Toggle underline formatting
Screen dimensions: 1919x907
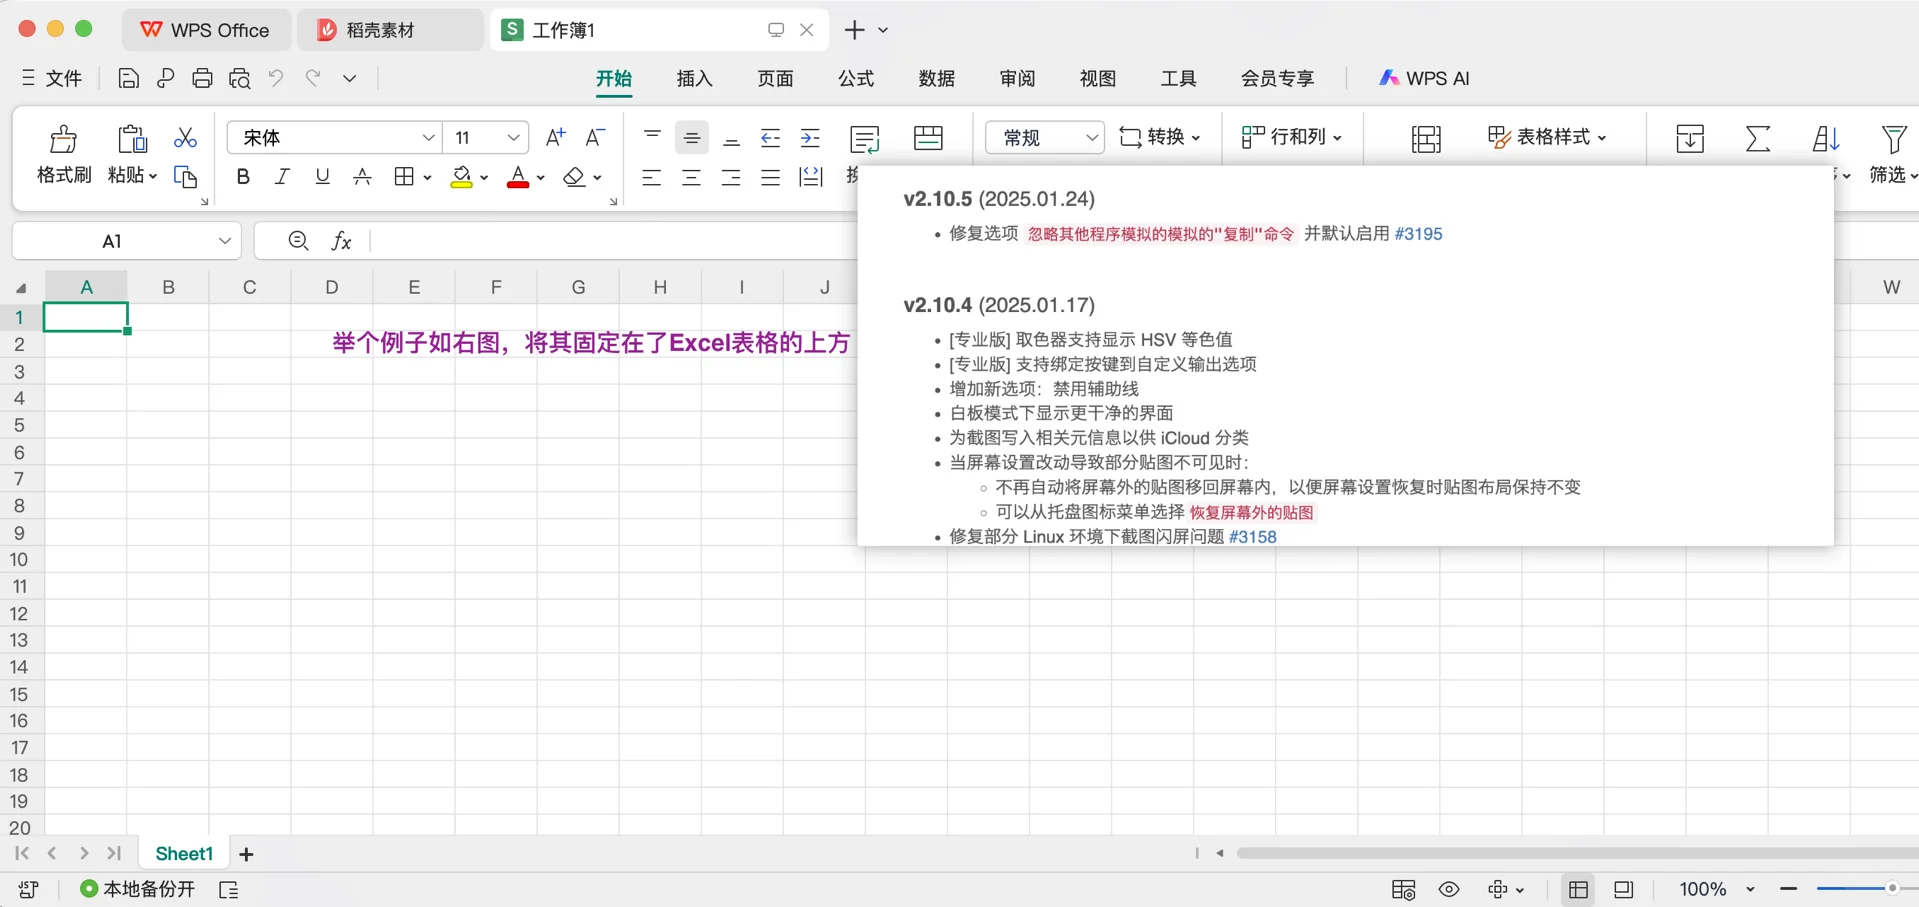click(321, 176)
